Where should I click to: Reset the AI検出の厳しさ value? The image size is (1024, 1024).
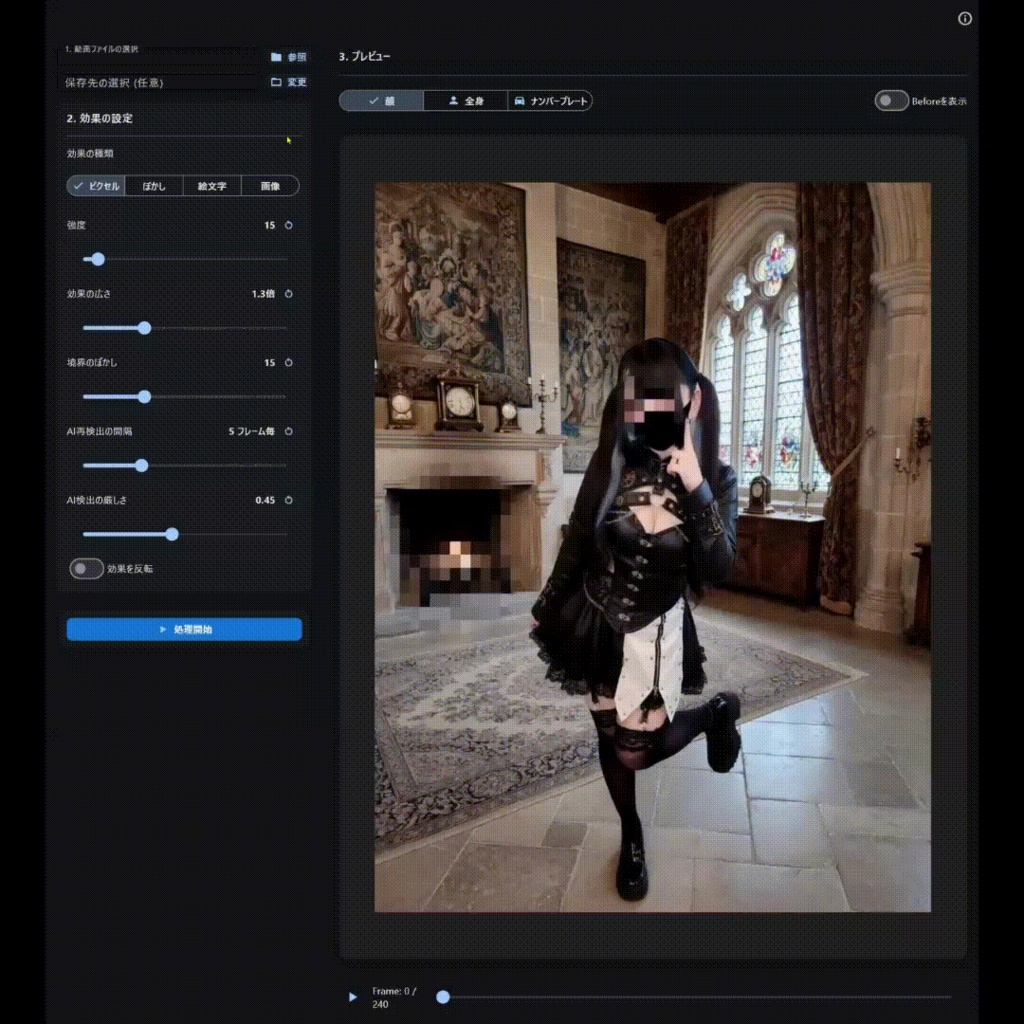(289, 500)
